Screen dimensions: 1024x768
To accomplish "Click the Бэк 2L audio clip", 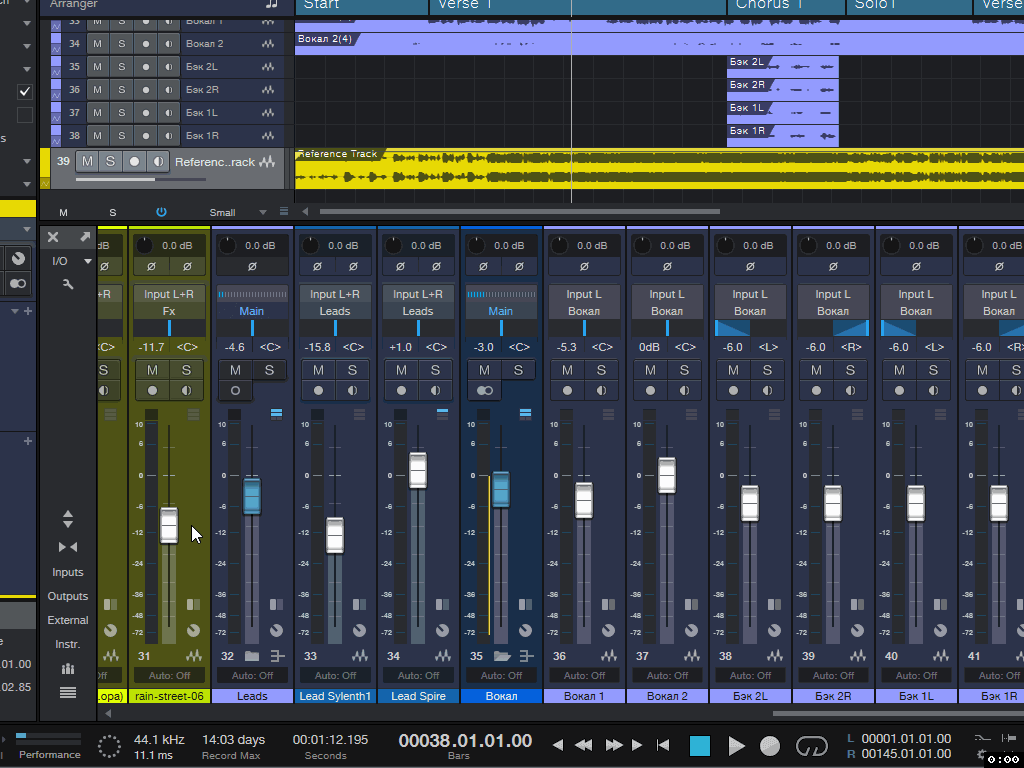I will (782, 67).
